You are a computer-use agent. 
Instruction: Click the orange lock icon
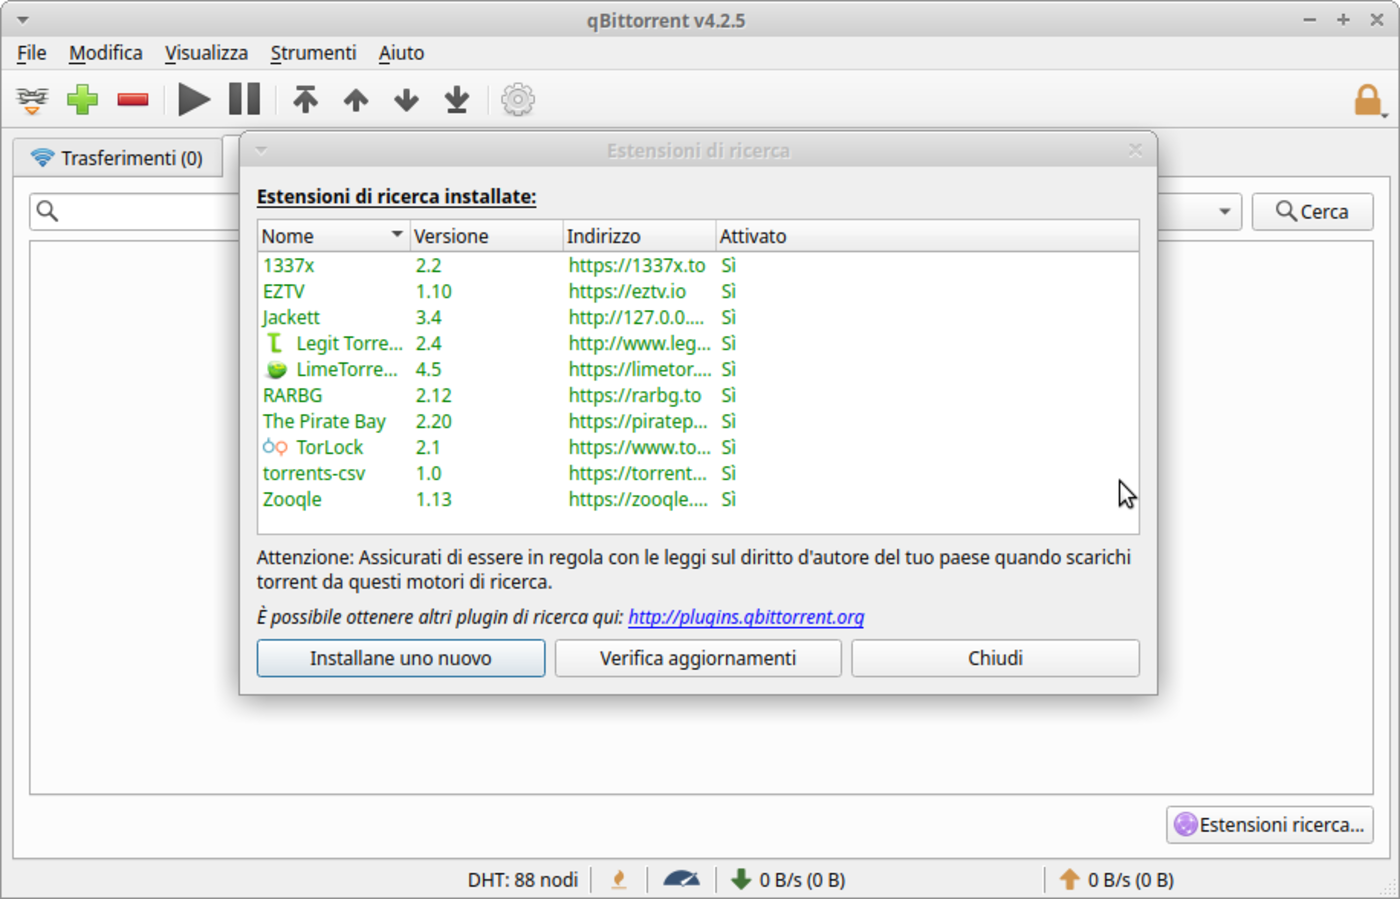point(1367,100)
